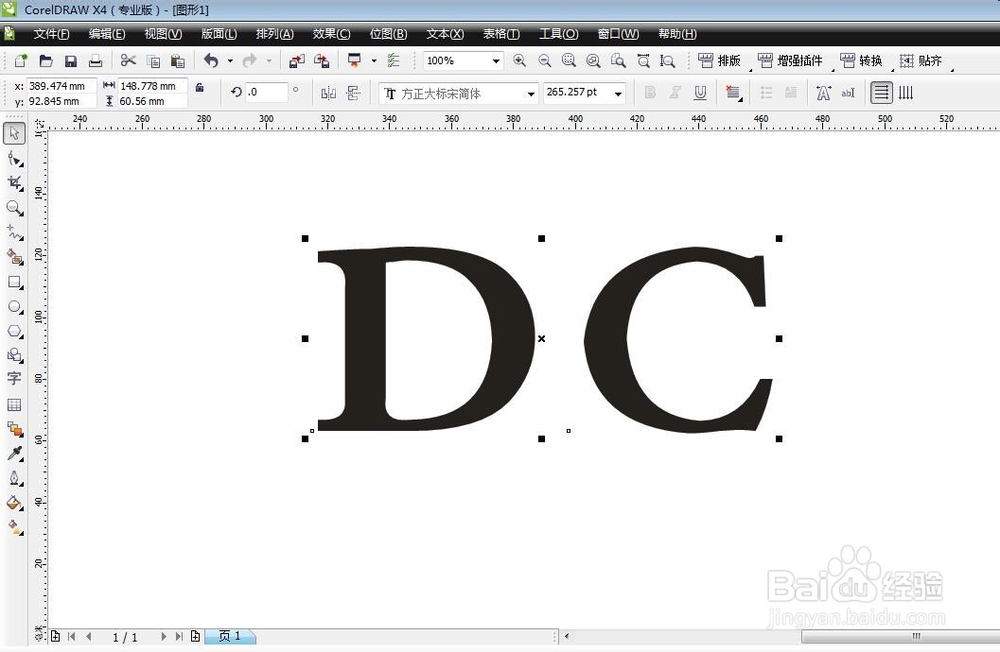Click the width field 148.778 mm

[152, 85]
